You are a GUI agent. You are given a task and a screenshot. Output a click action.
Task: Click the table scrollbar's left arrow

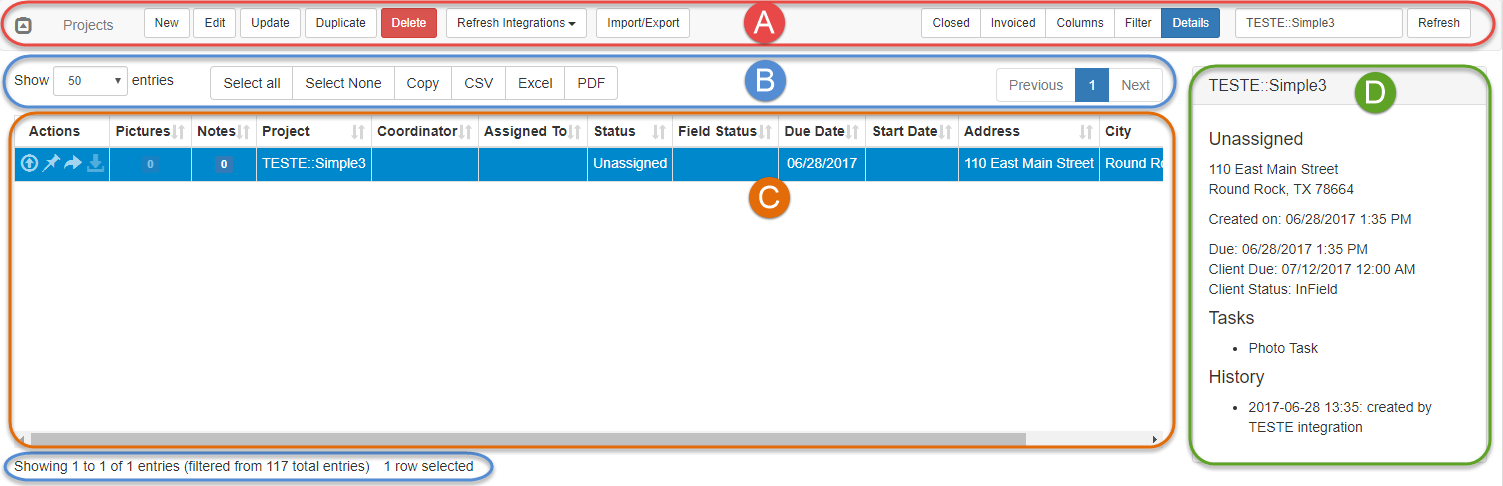[x=21, y=439]
